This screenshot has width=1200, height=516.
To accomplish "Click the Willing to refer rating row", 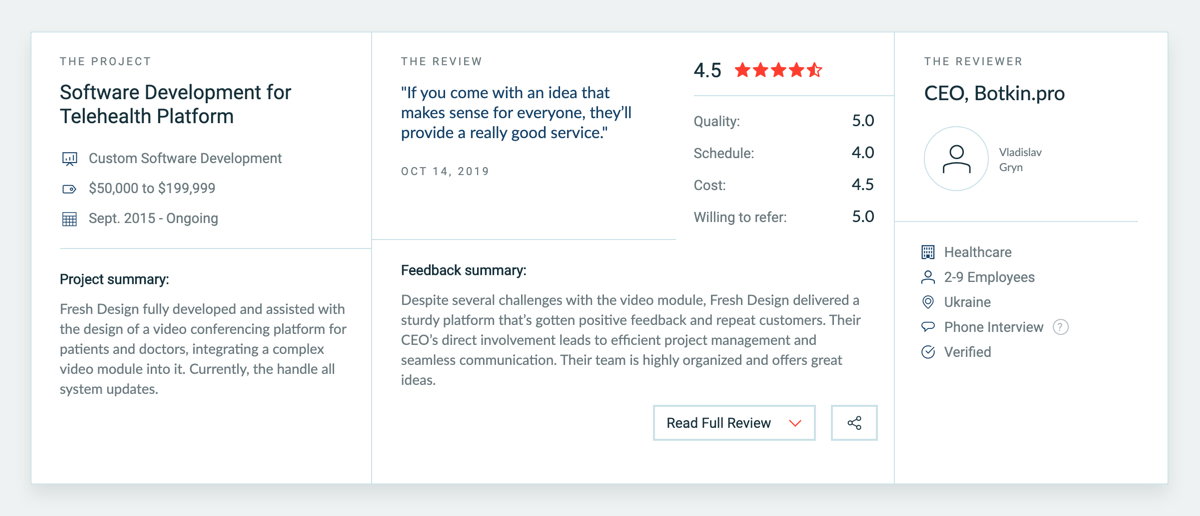I will [784, 217].
